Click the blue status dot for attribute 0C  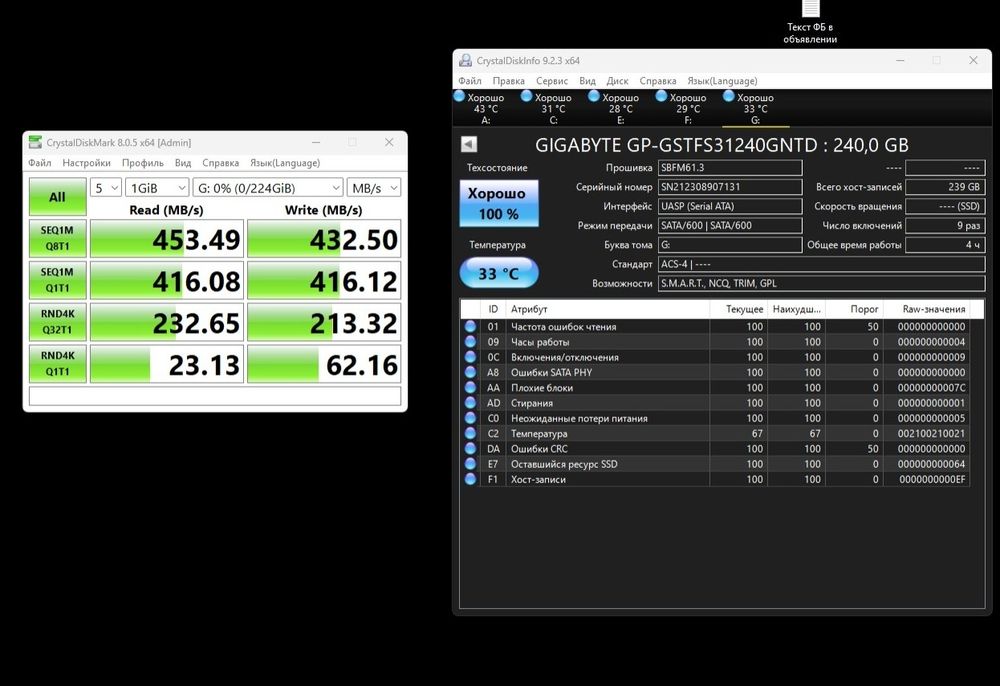pyautogui.click(x=471, y=357)
